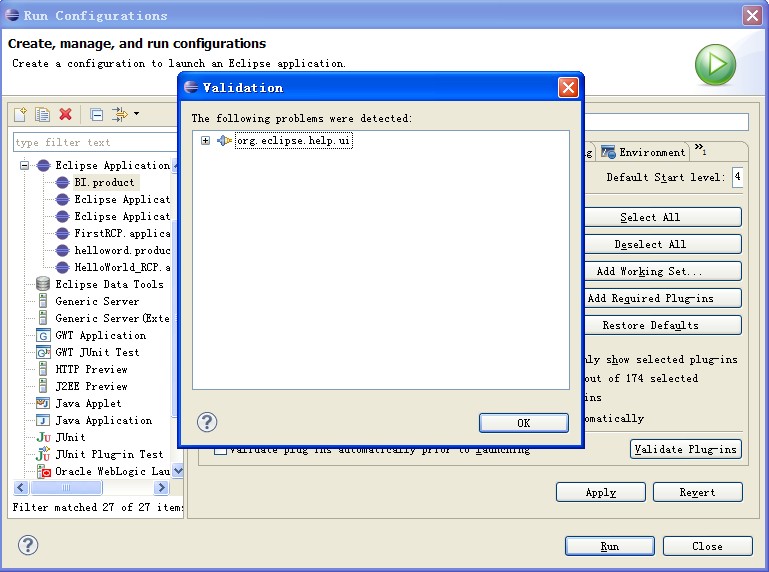
Task: Expand the org.eclipse.help.ui problem node
Action: (x=205, y=141)
